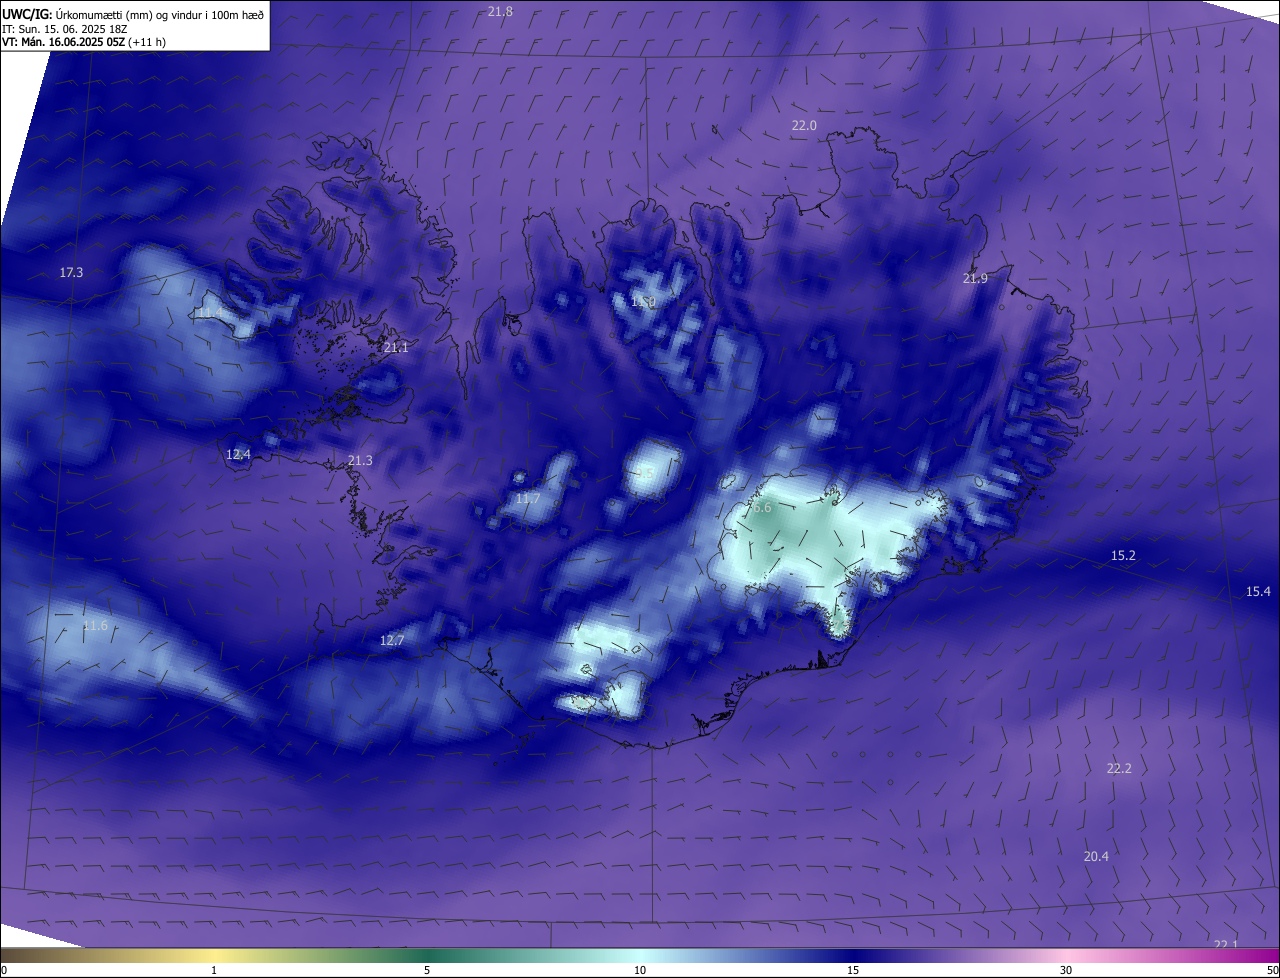
Task: Click the 17.3 value label
Action: 71,272
